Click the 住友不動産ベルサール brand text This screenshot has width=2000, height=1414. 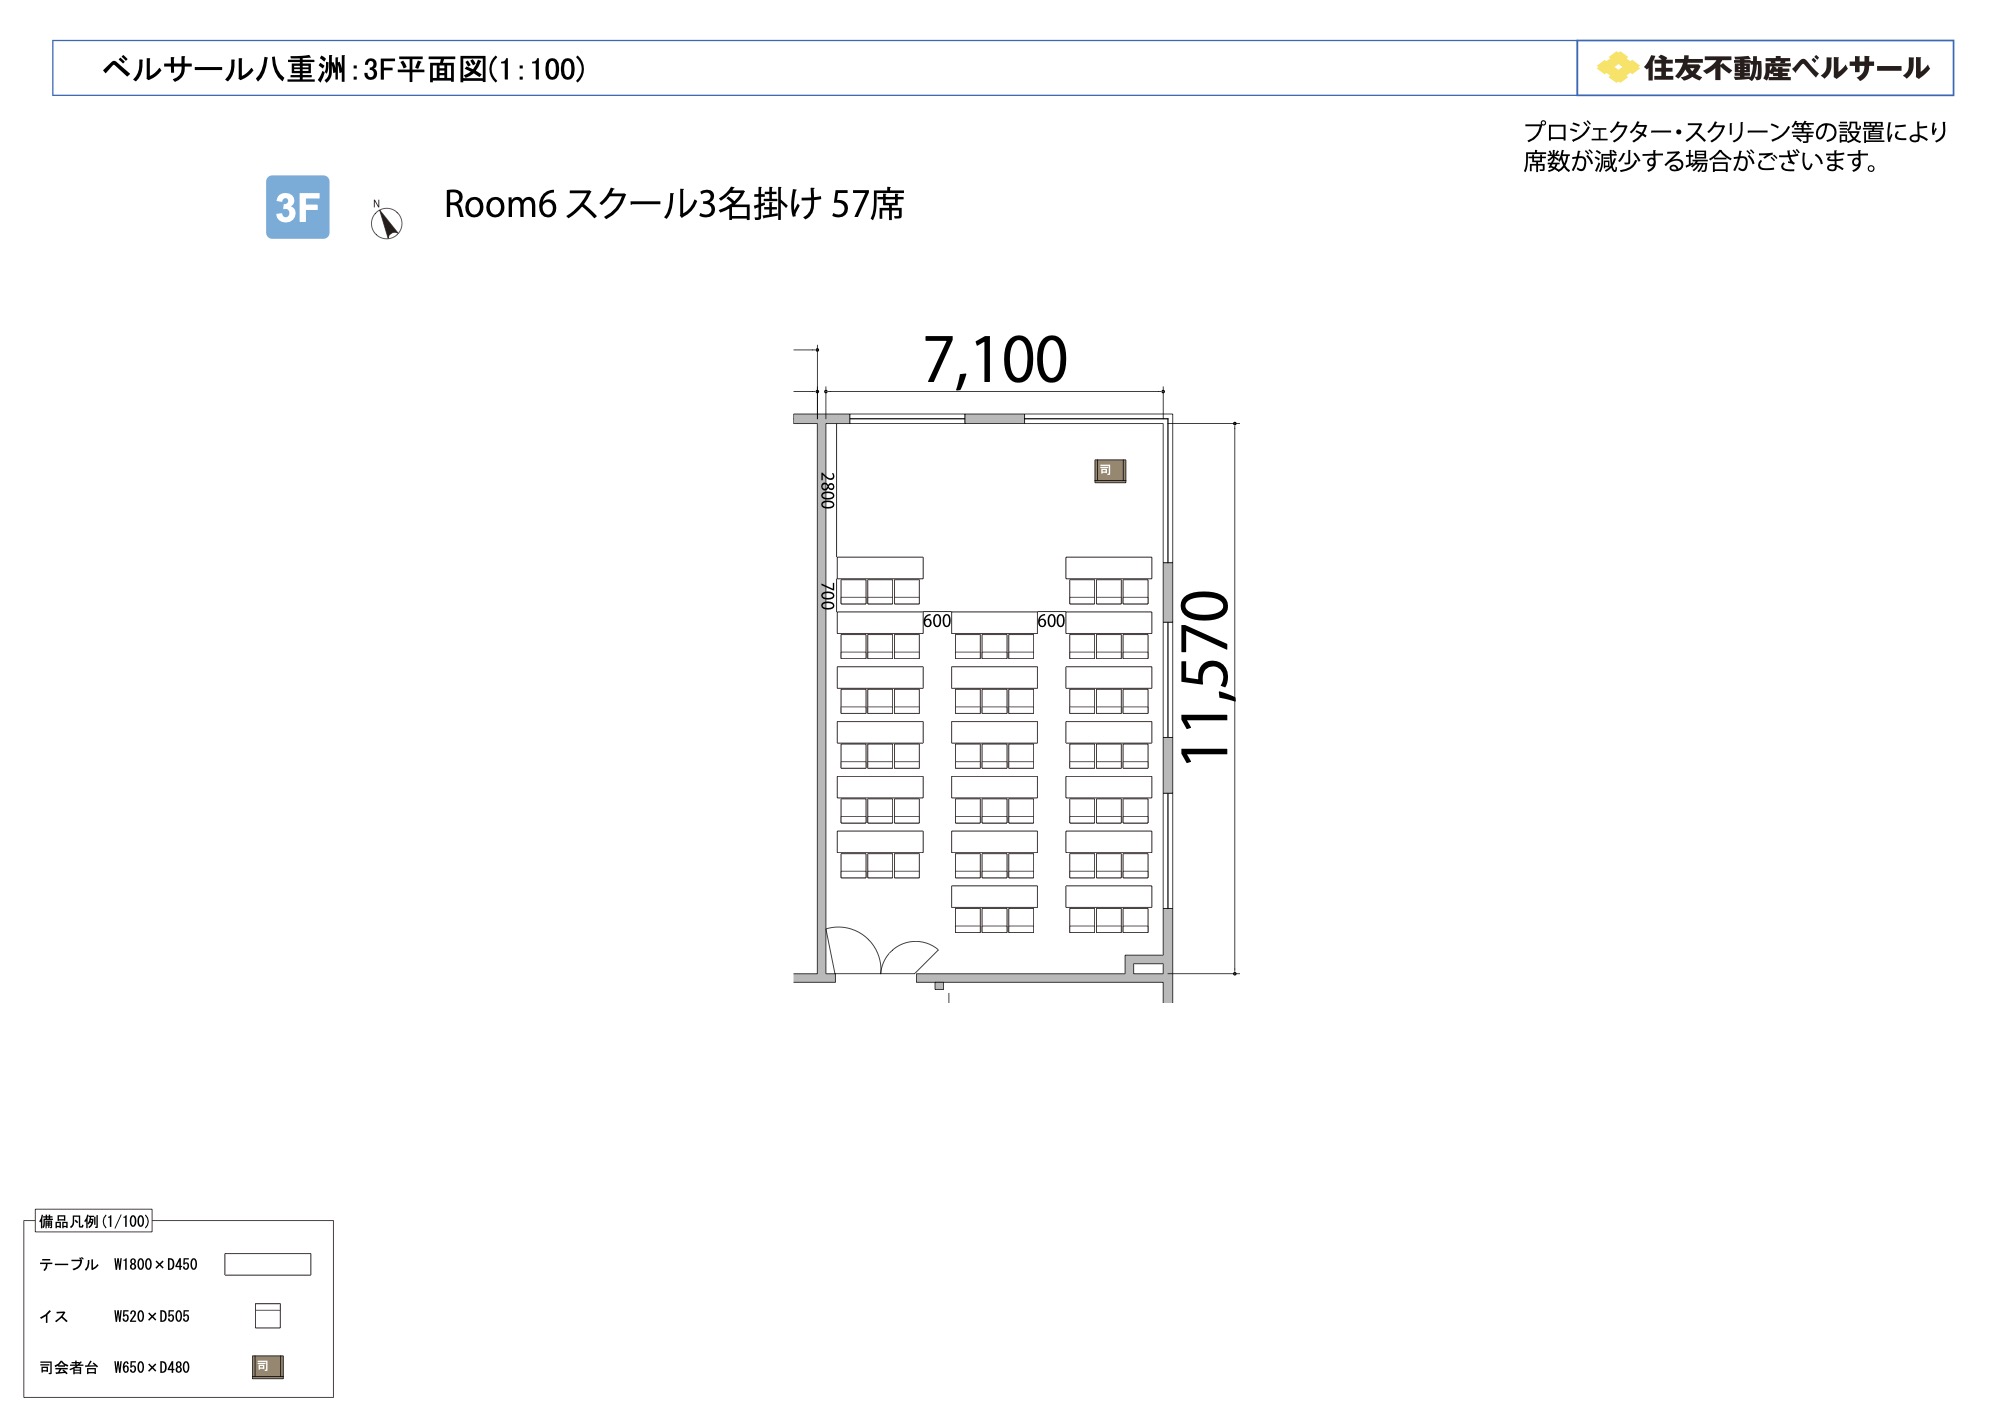(x=1787, y=68)
